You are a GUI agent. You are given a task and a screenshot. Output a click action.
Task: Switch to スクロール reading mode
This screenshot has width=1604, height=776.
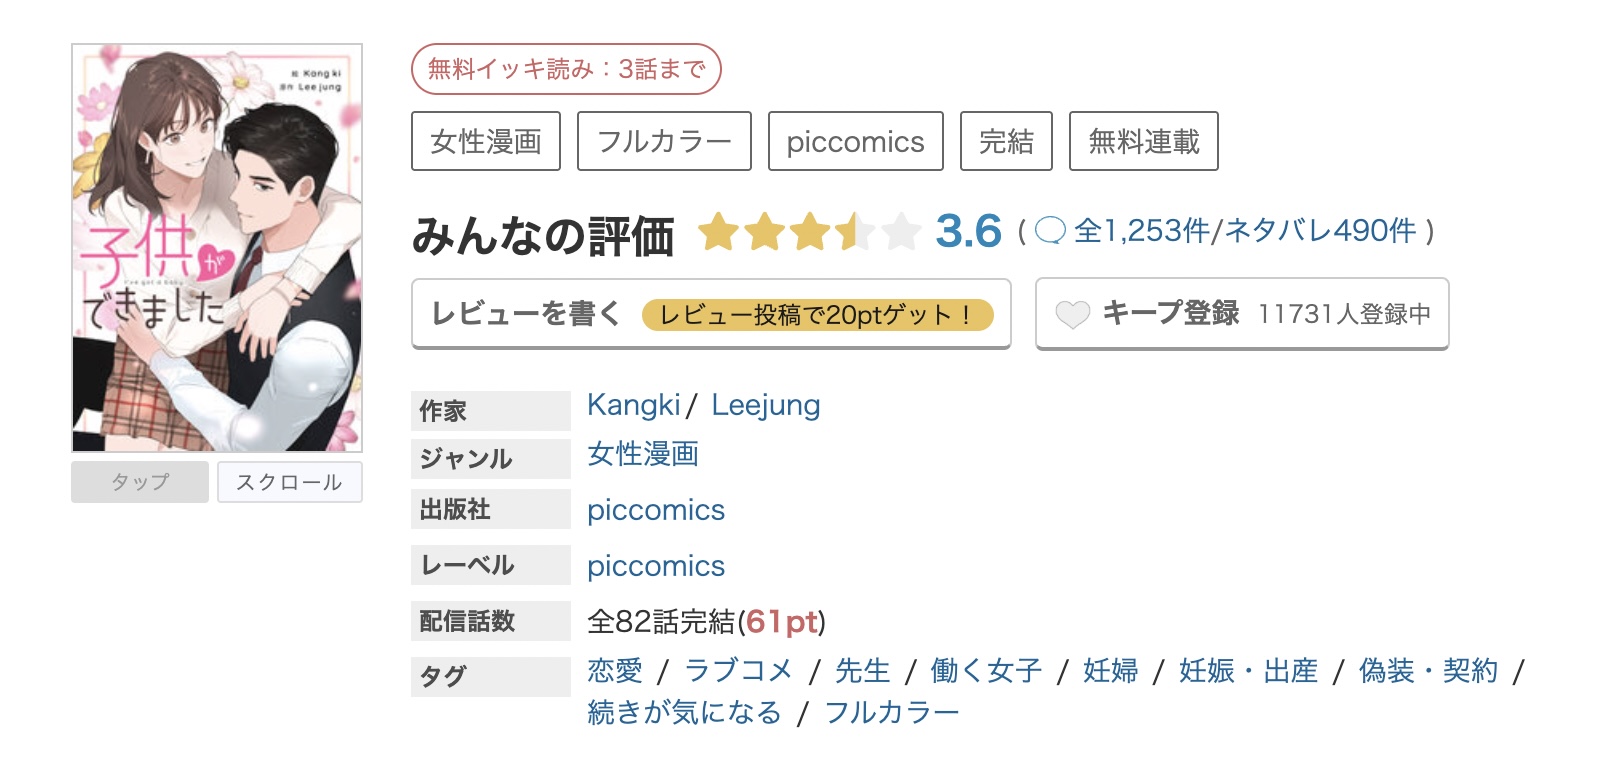289,482
